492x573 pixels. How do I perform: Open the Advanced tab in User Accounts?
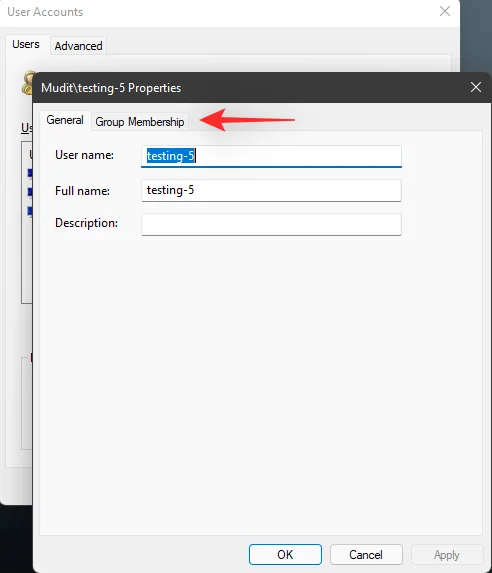point(78,46)
